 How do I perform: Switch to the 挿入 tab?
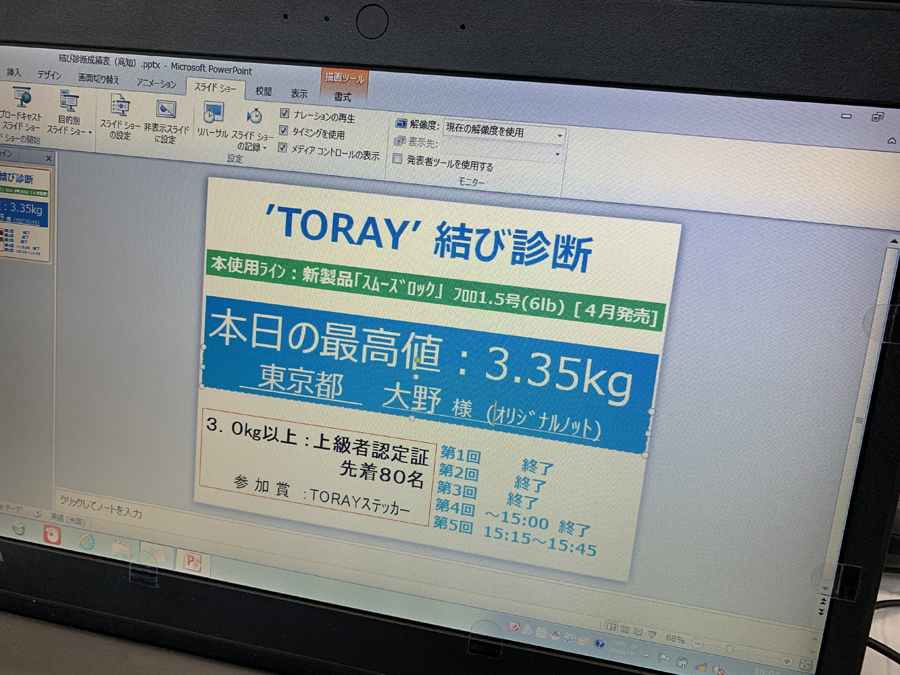14,73
